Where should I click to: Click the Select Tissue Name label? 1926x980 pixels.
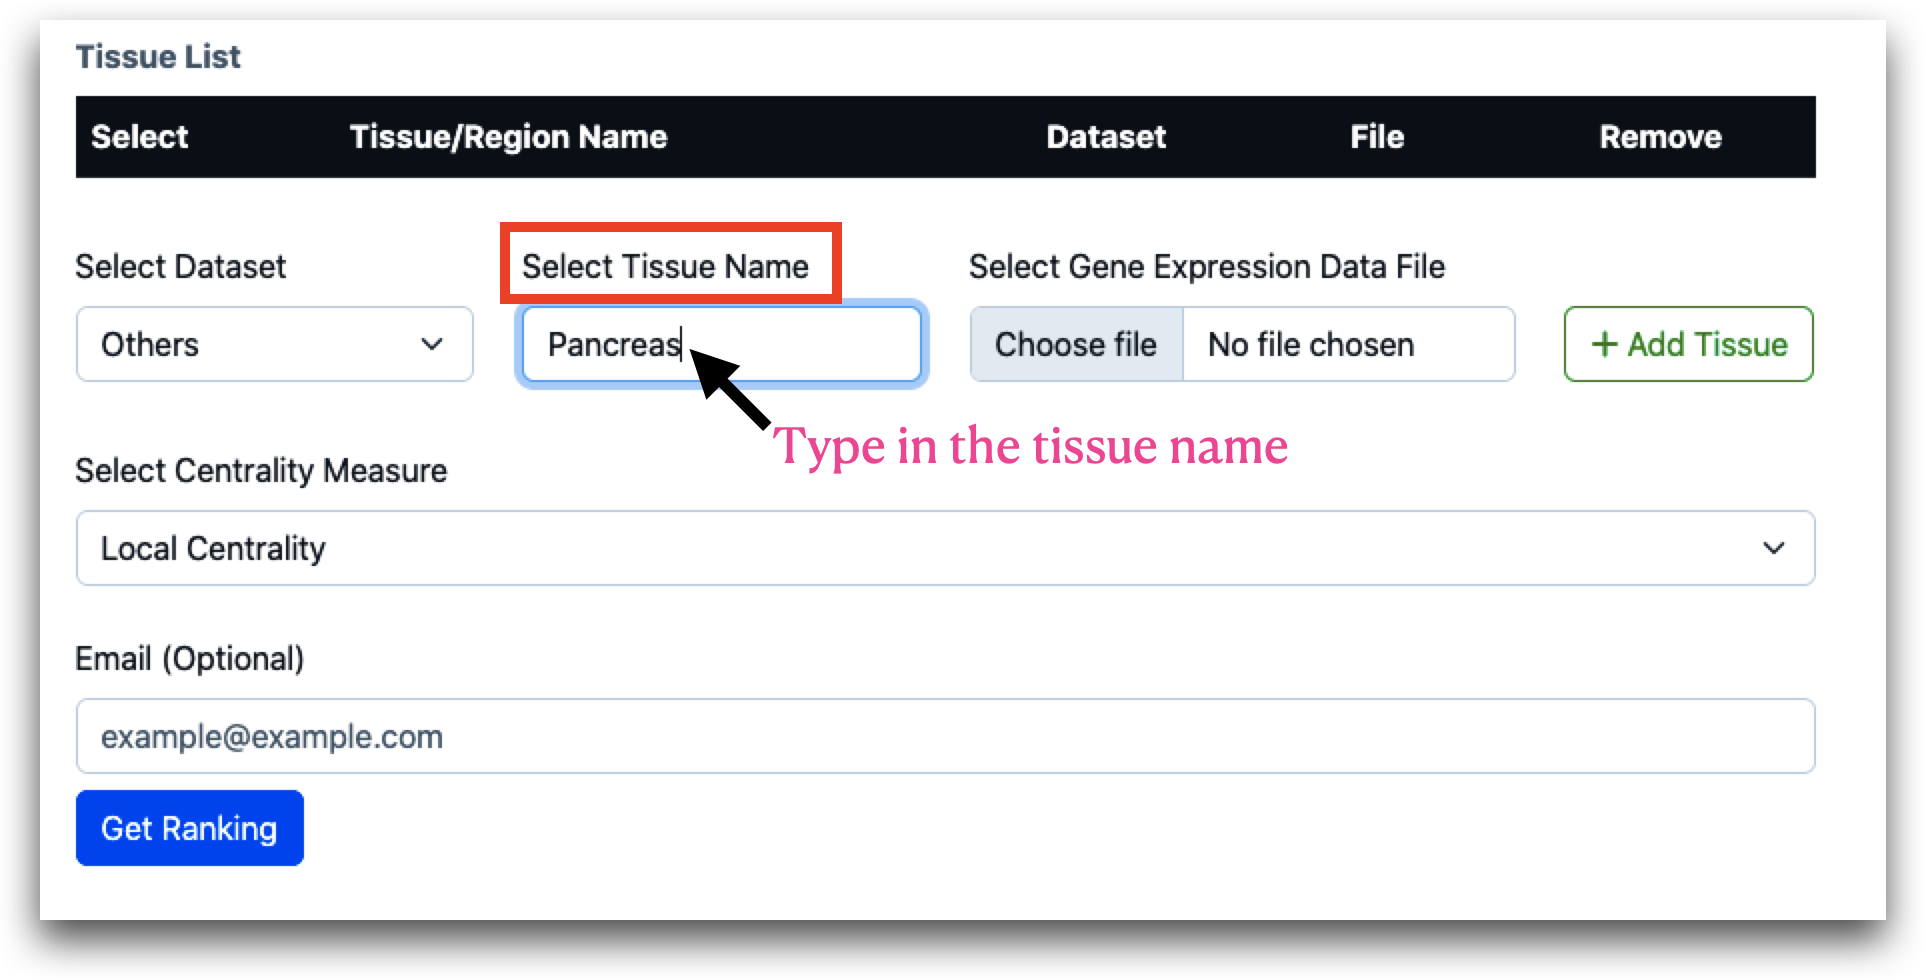(665, 266)
